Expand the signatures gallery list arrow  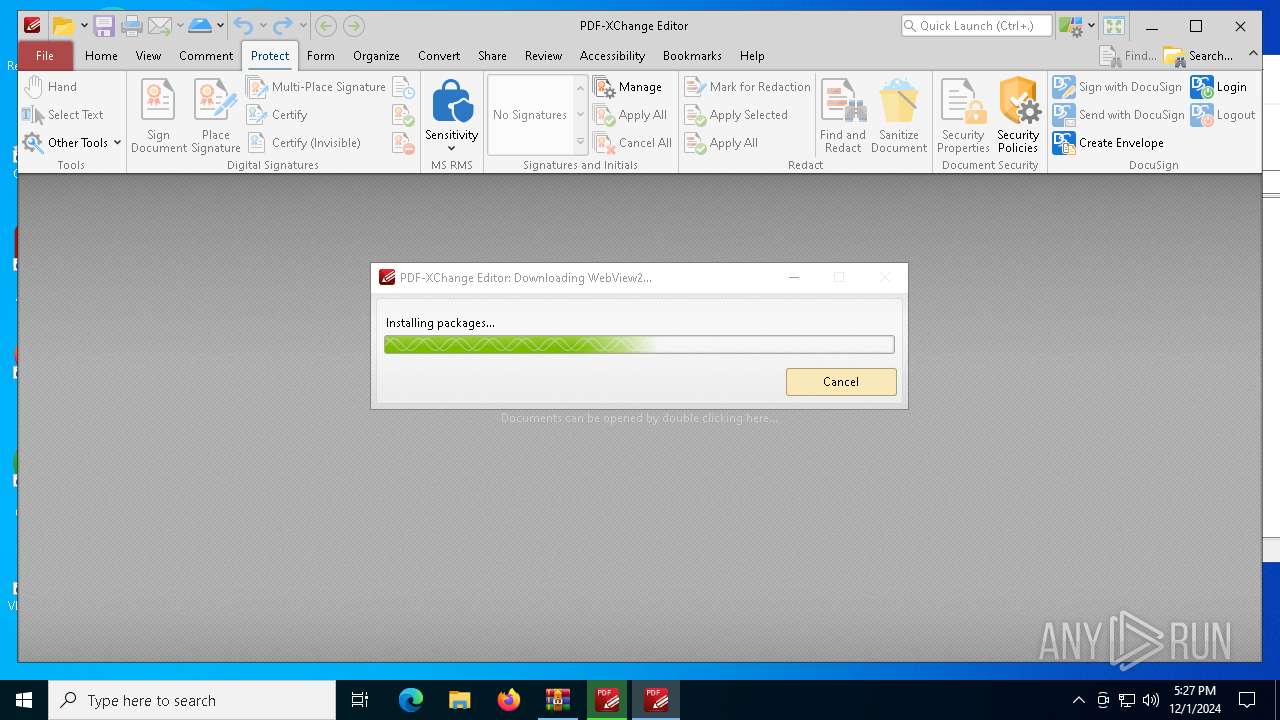[x=580, y=143]
